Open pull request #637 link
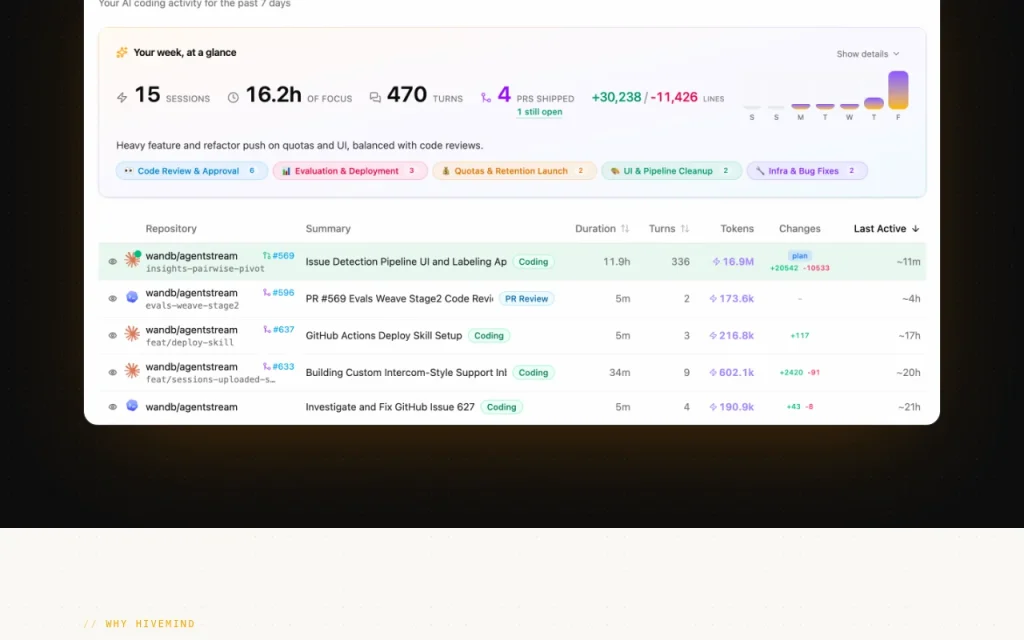 tap(278, 330)
